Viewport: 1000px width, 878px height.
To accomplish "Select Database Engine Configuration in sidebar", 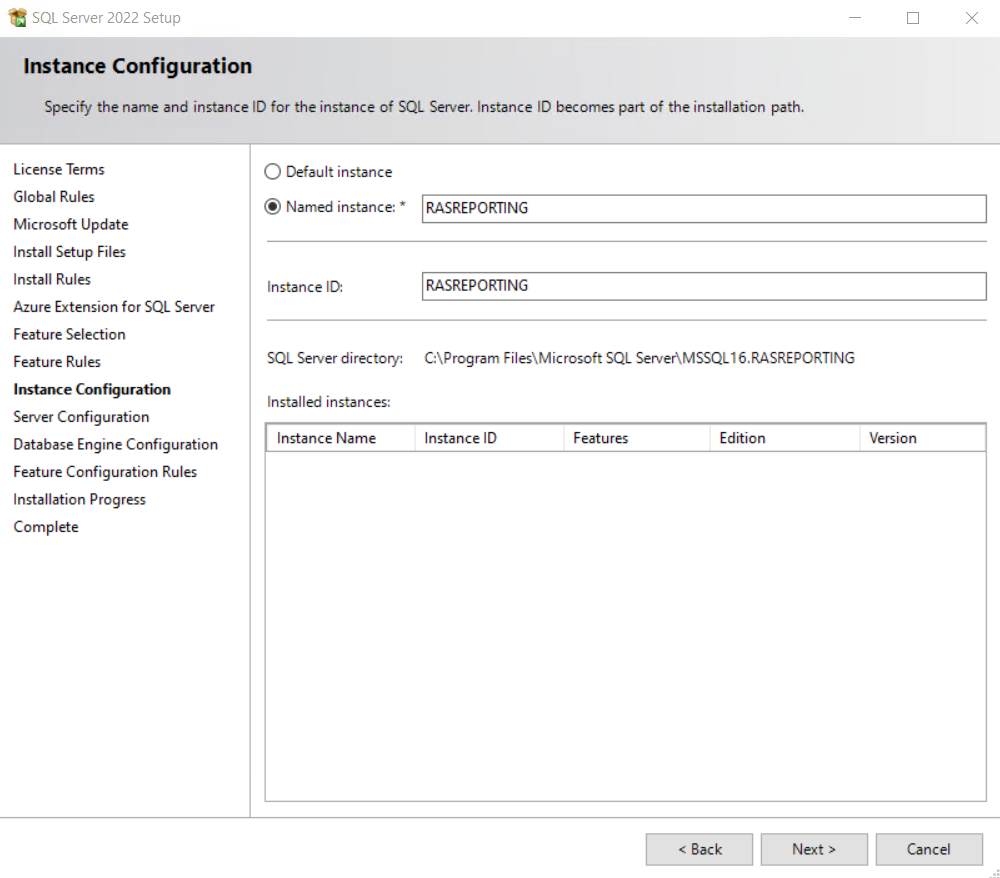I will pos(115,444).
